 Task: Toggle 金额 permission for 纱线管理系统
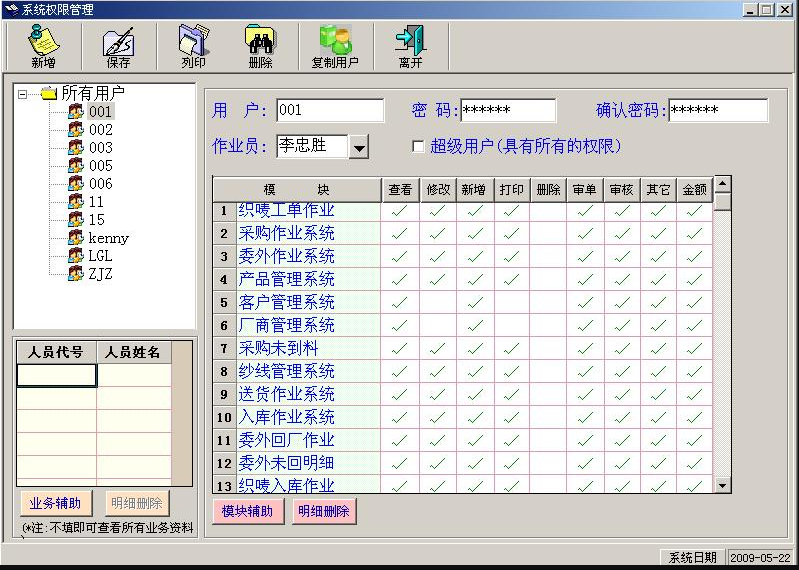[x=695, y=371]
